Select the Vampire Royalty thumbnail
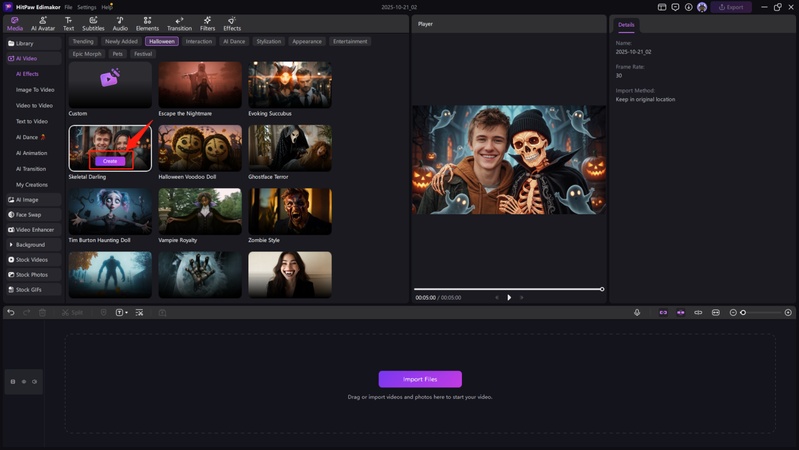799x450 pixels. click(200, 211)
